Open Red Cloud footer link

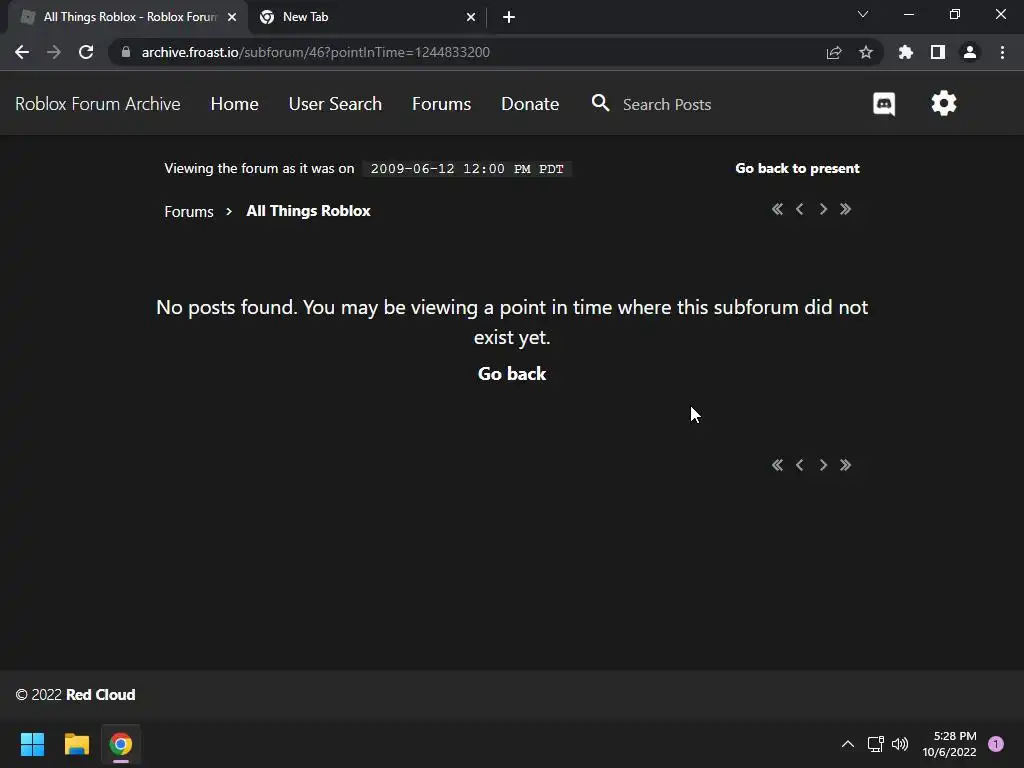(101, 695)
